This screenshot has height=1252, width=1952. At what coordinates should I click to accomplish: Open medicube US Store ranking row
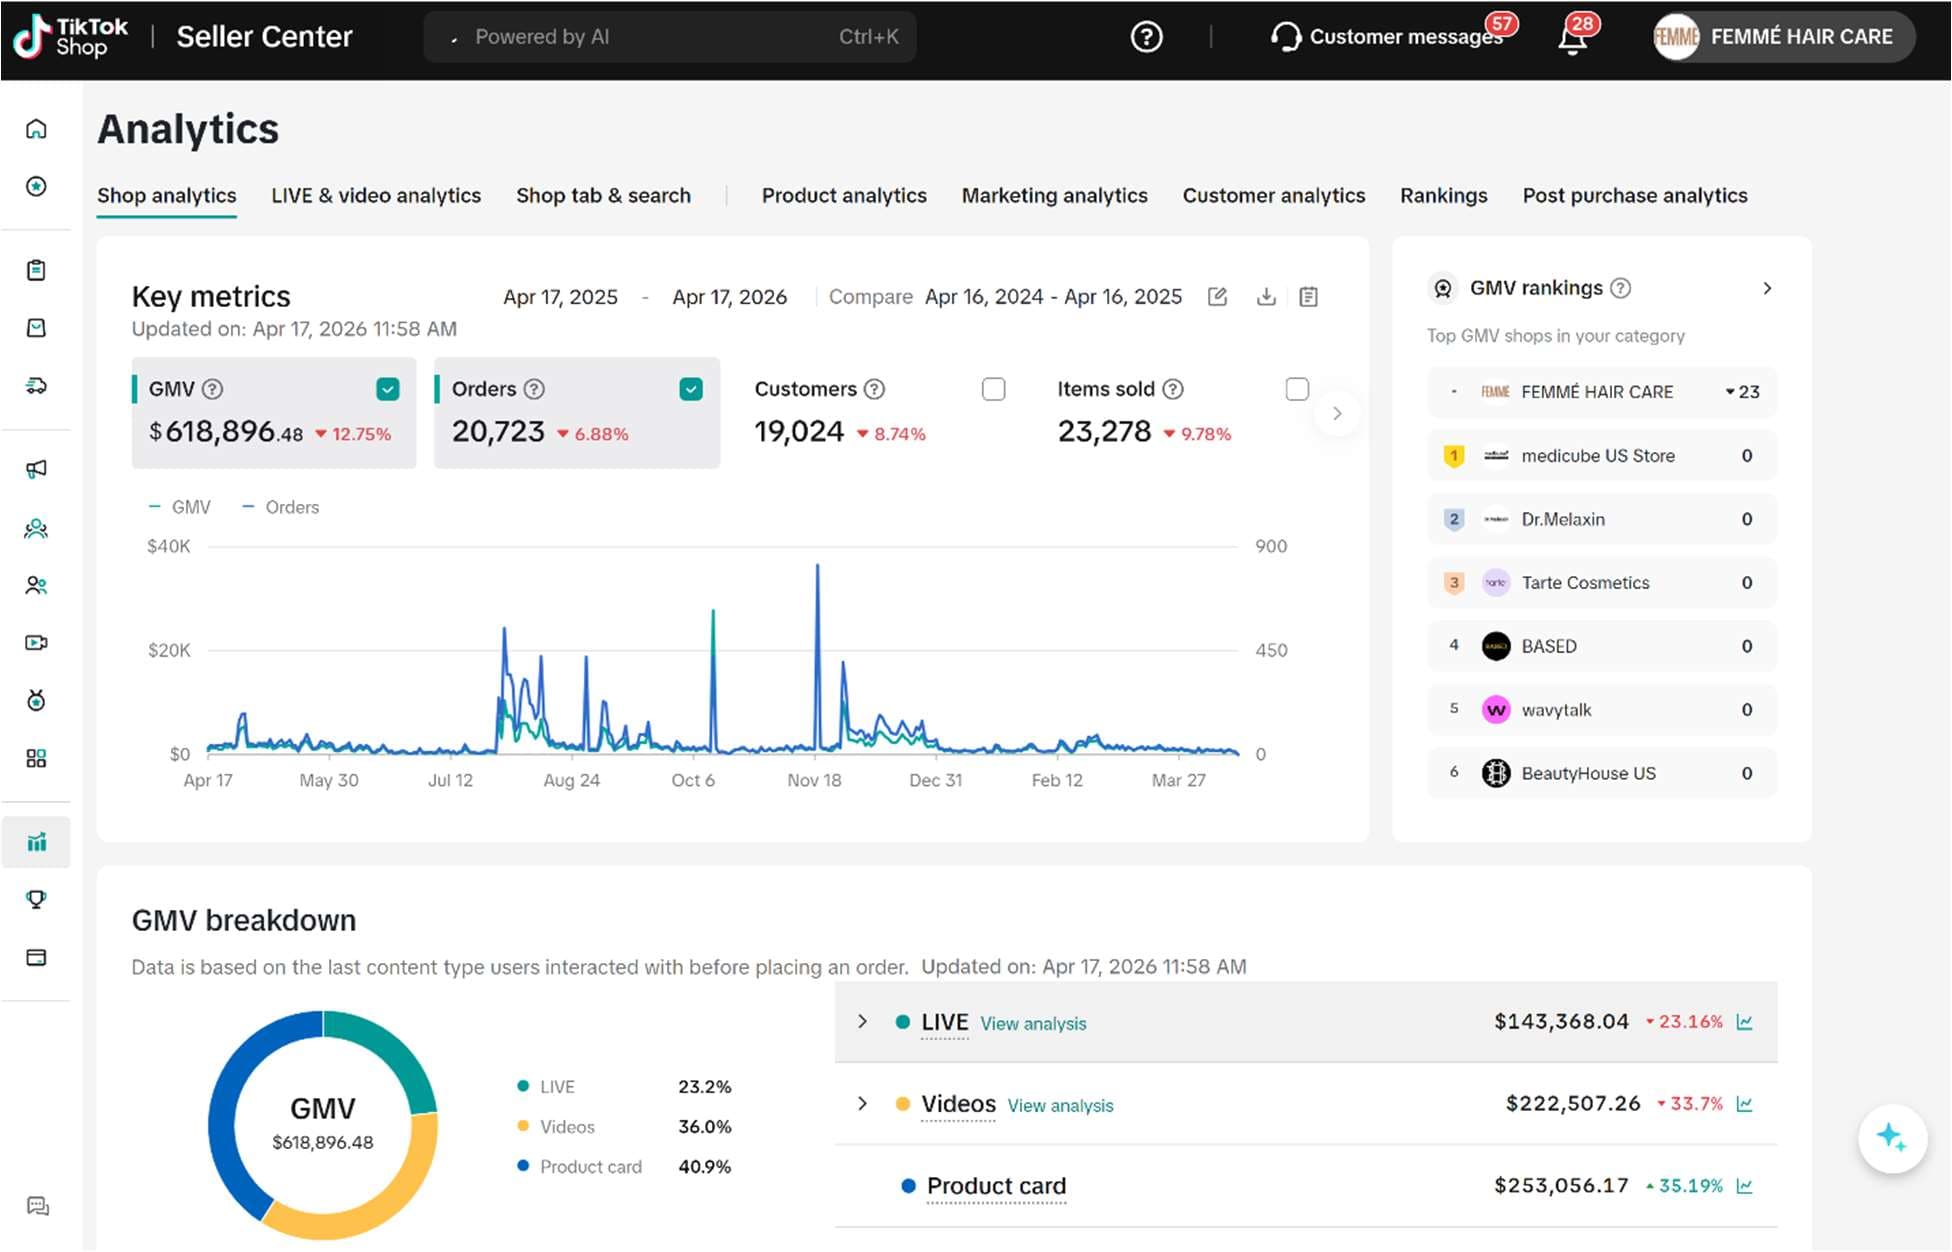coord(1601,456)
